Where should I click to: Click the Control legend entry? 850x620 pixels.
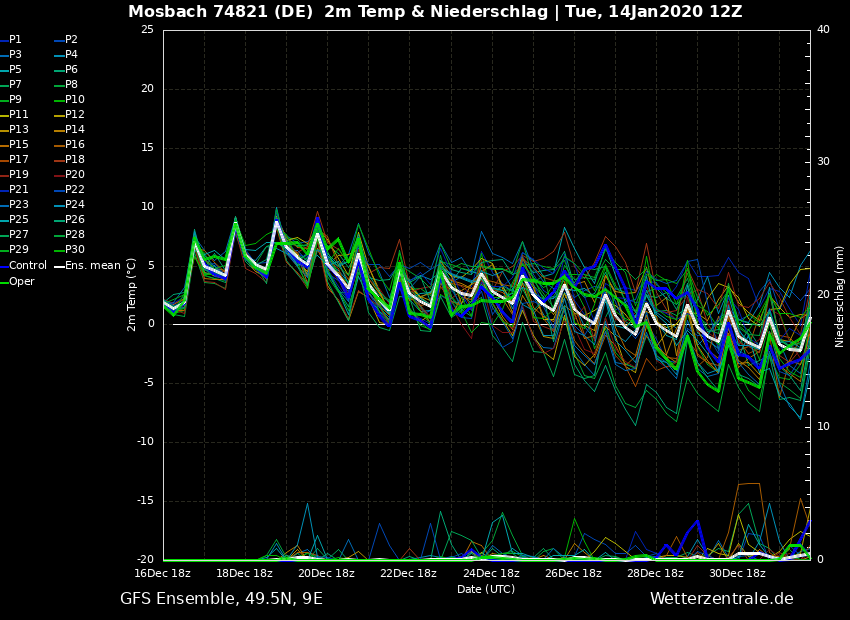point(27,266)
